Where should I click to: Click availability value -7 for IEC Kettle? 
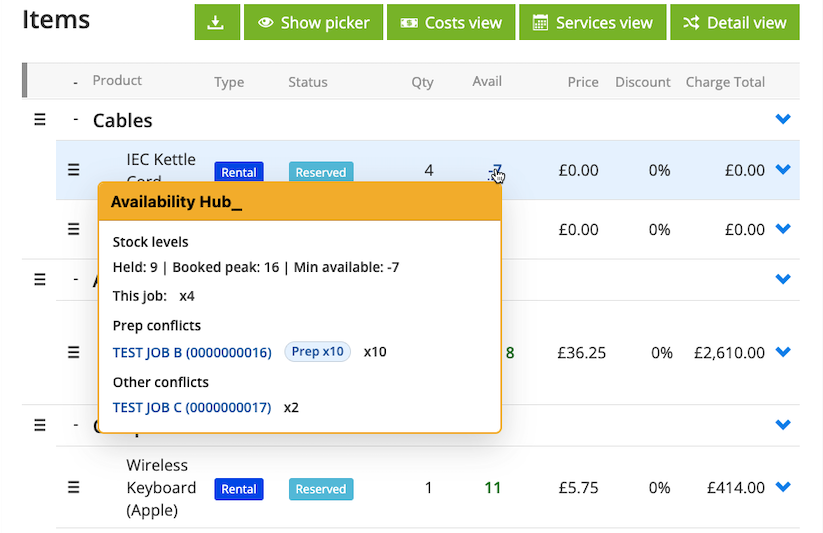[x=495, y=170]
